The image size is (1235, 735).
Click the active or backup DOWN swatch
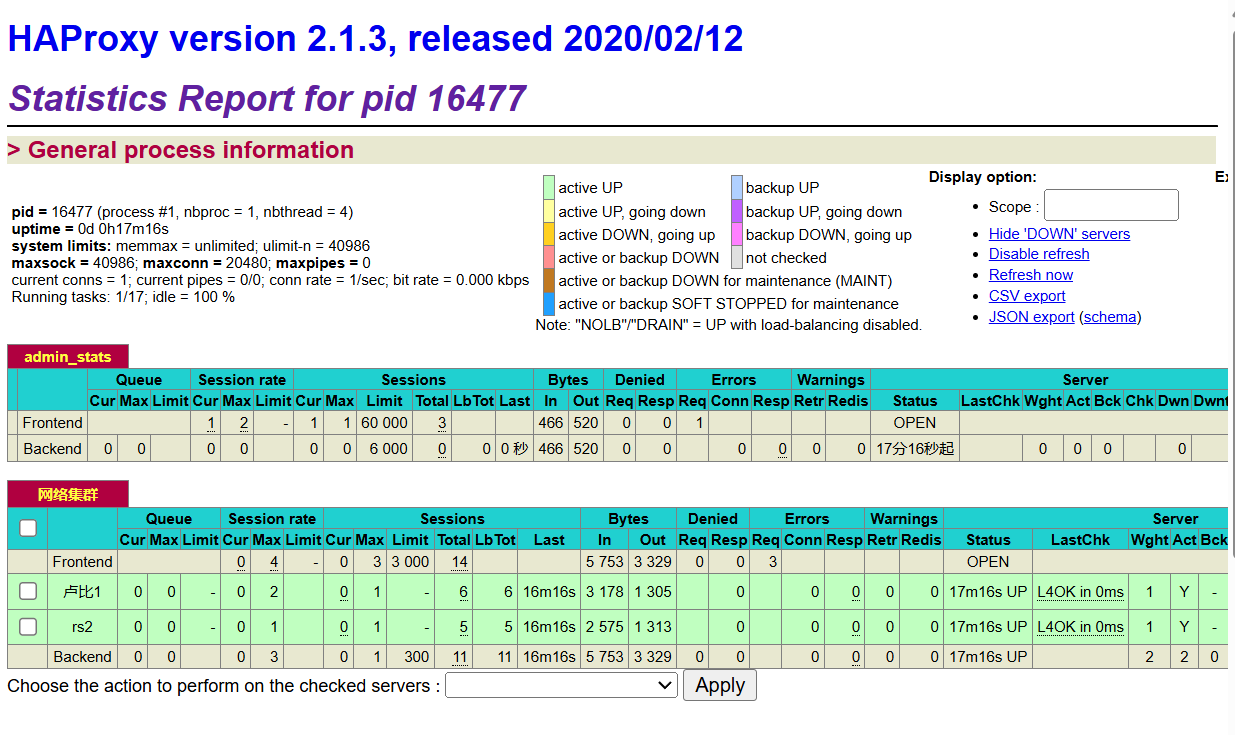pyautogui.click(x=548, y=257)
